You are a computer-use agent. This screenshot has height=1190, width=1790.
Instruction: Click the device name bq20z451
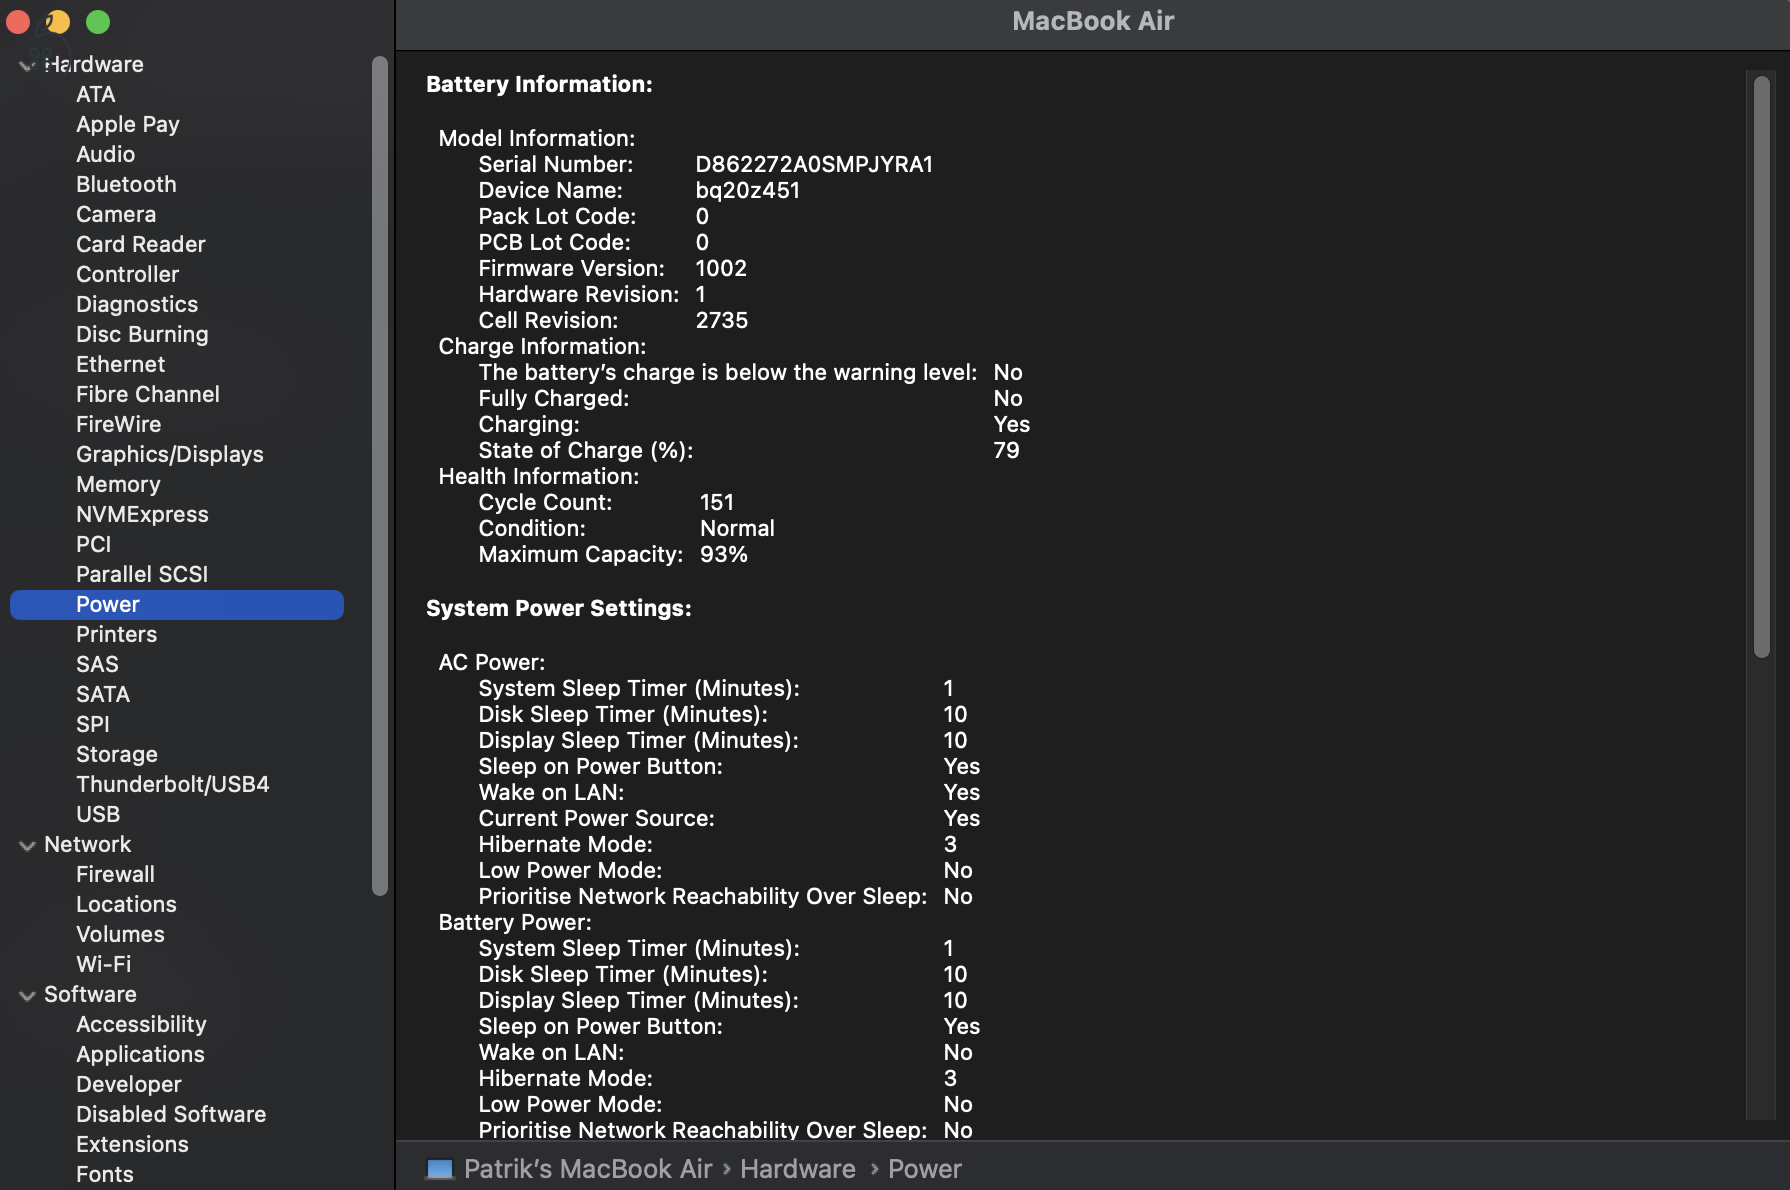coord(748,190)
